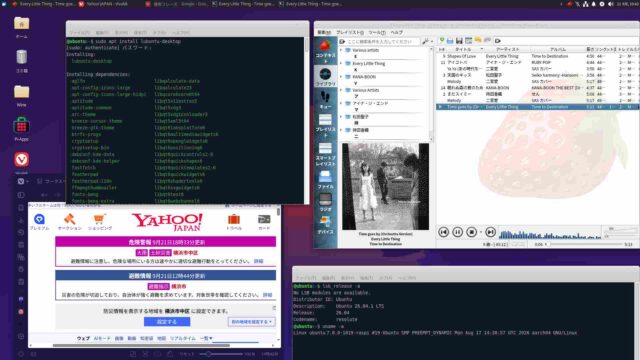This screenshot has height=360, width=640.
Task: Click the volume slider in the music player
Action: (x=620, y=229)
